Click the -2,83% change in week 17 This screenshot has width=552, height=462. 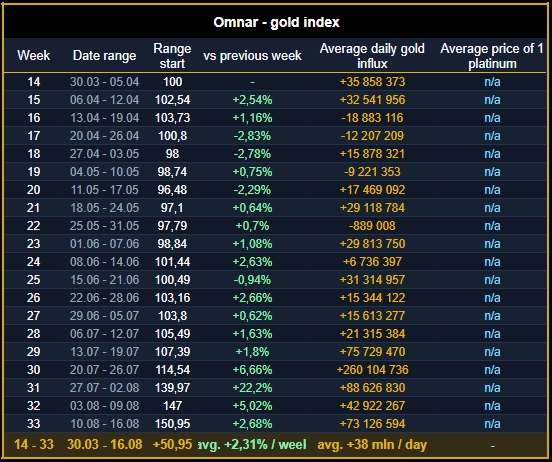coord(252,136)
